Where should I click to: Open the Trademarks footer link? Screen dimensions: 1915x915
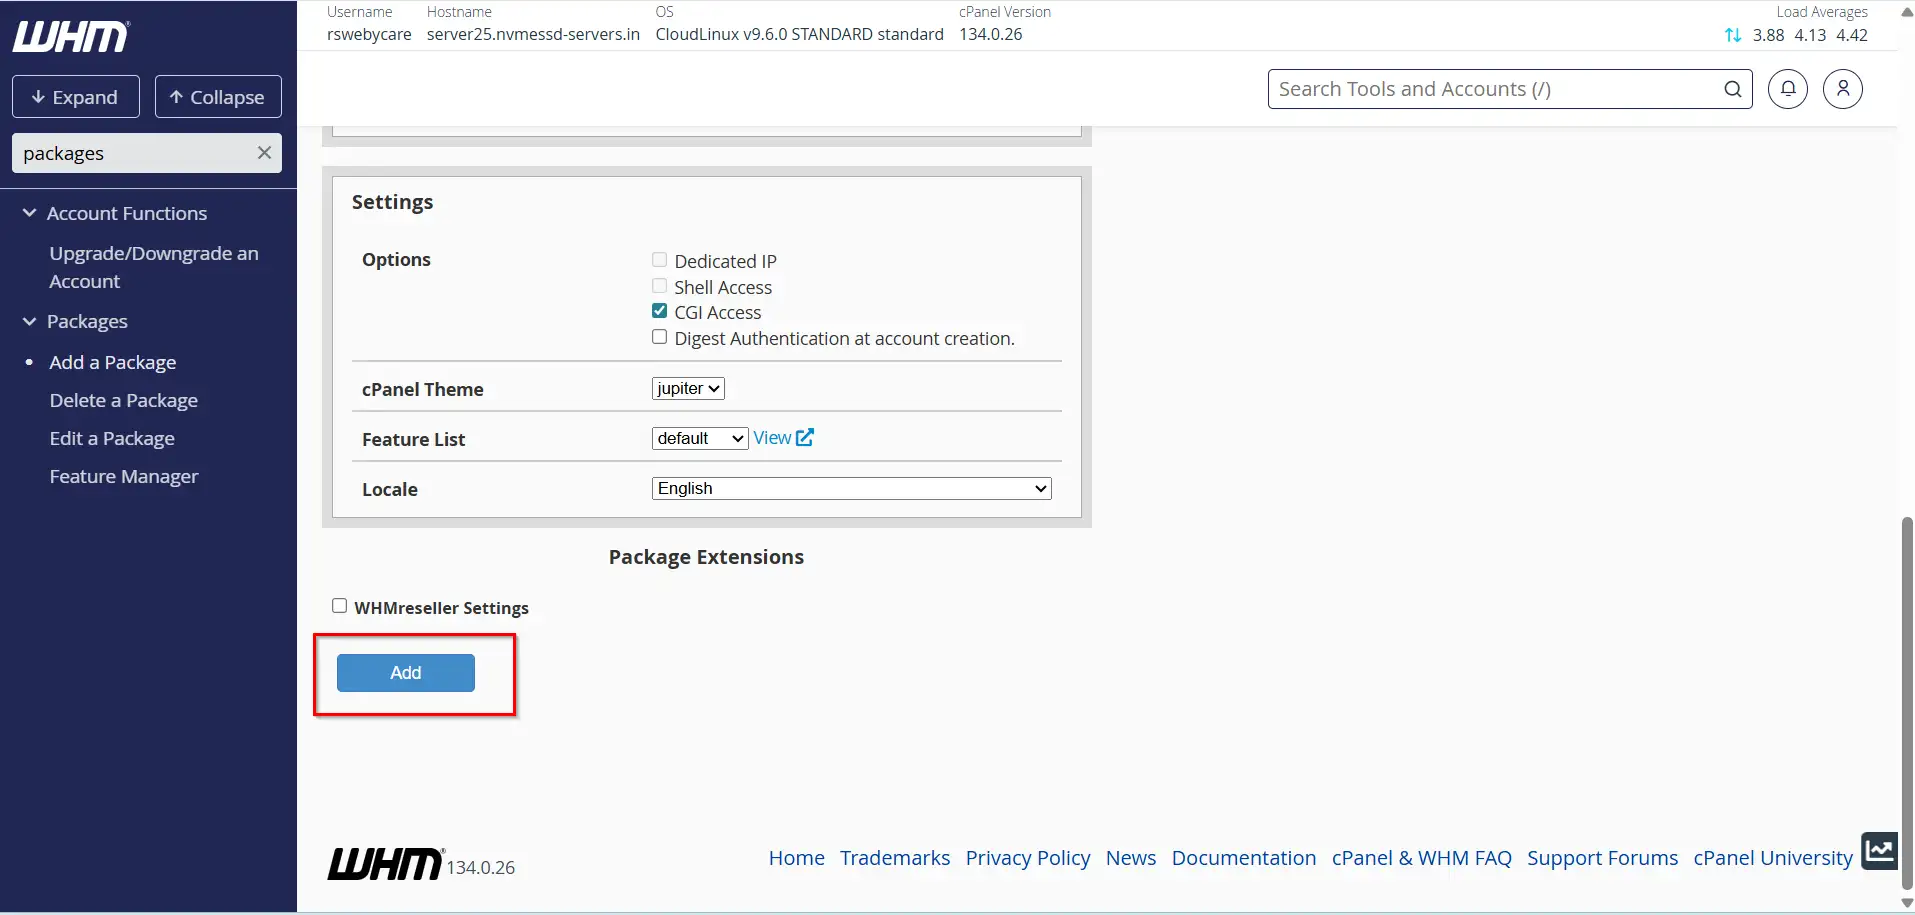[x=895, y=858]
